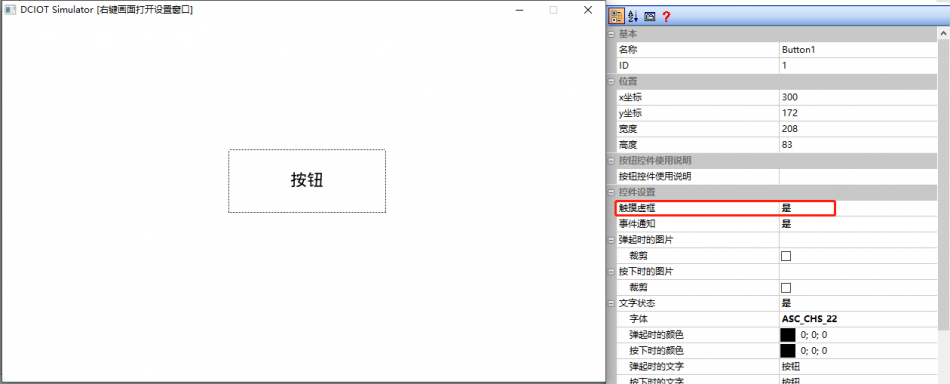Collapse the 文字状态 group
The image size is (950, 384).
[611, 303]
